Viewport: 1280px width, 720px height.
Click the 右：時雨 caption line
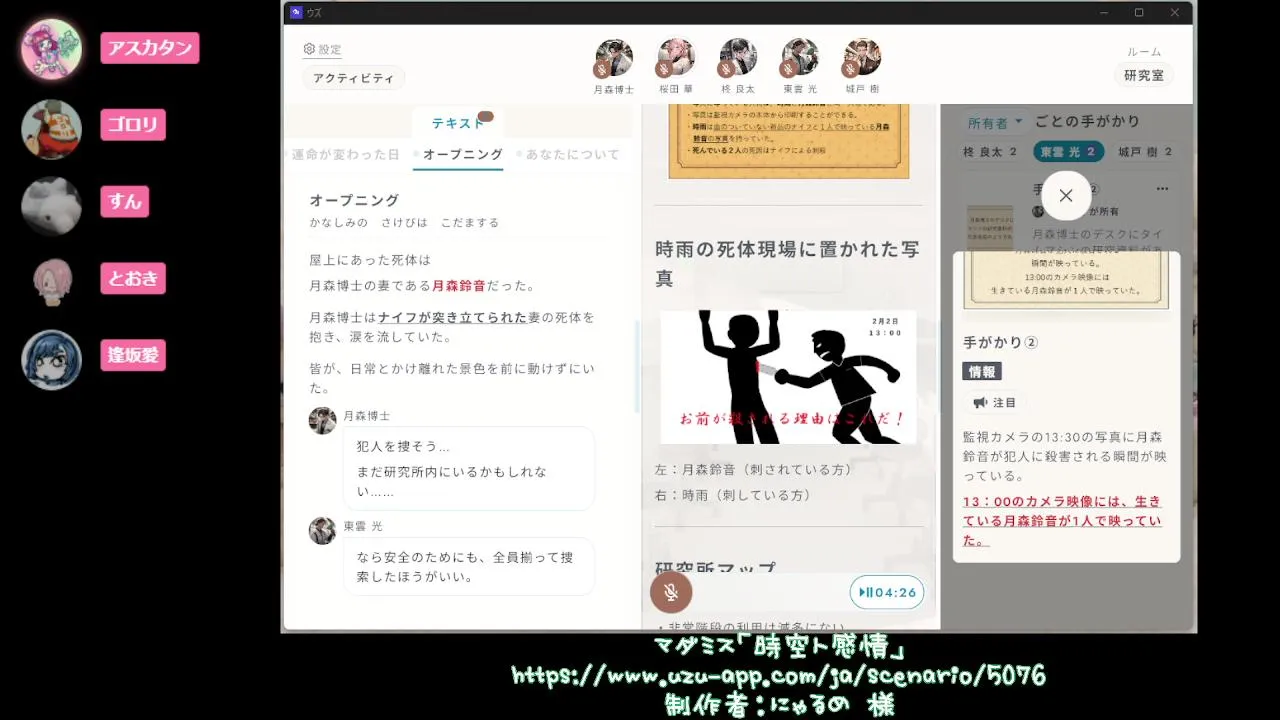point(733,495)
